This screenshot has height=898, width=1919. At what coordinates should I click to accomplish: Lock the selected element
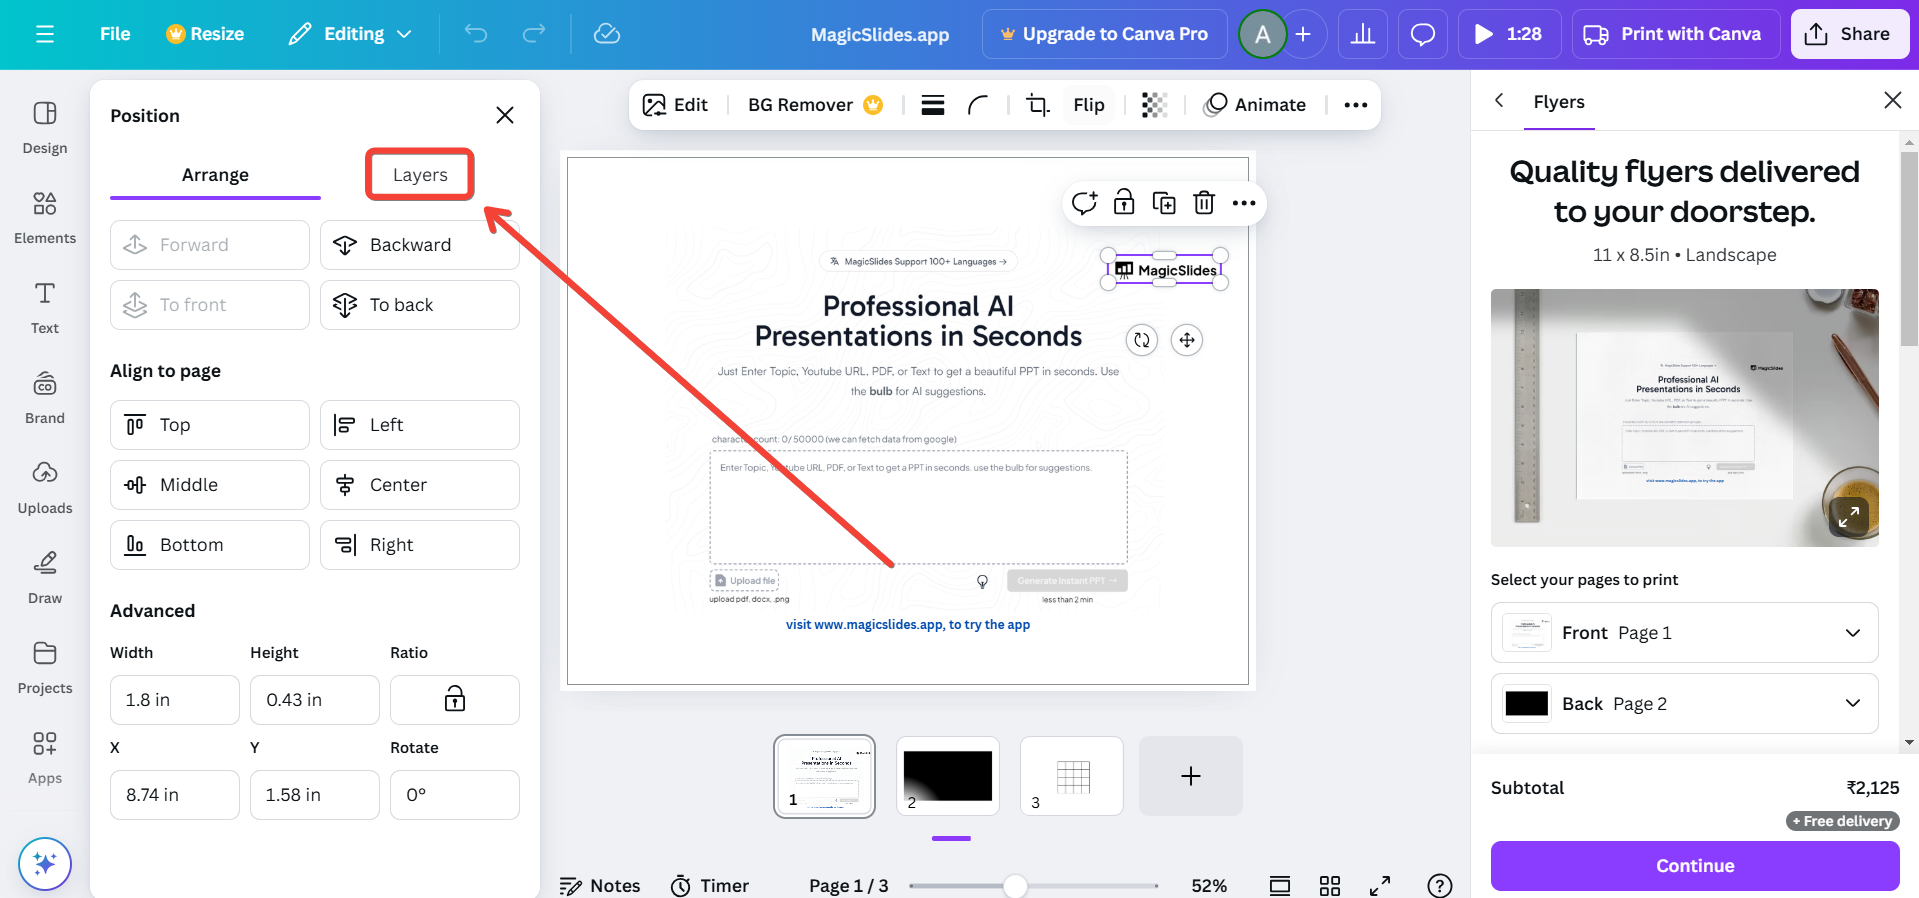pos(1124,203)
